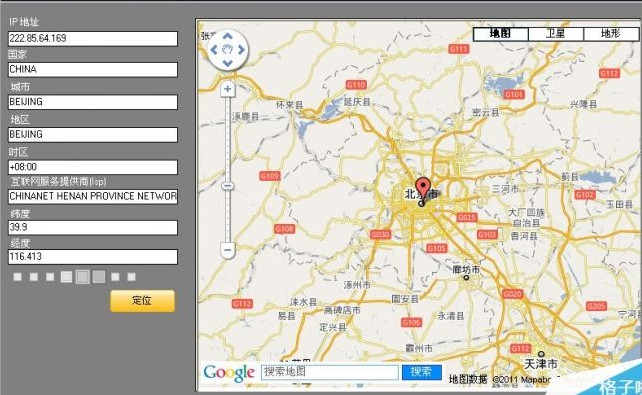Click the yellow 定位 locate button
Screen dimensions: 642x395
click(142, 301)
